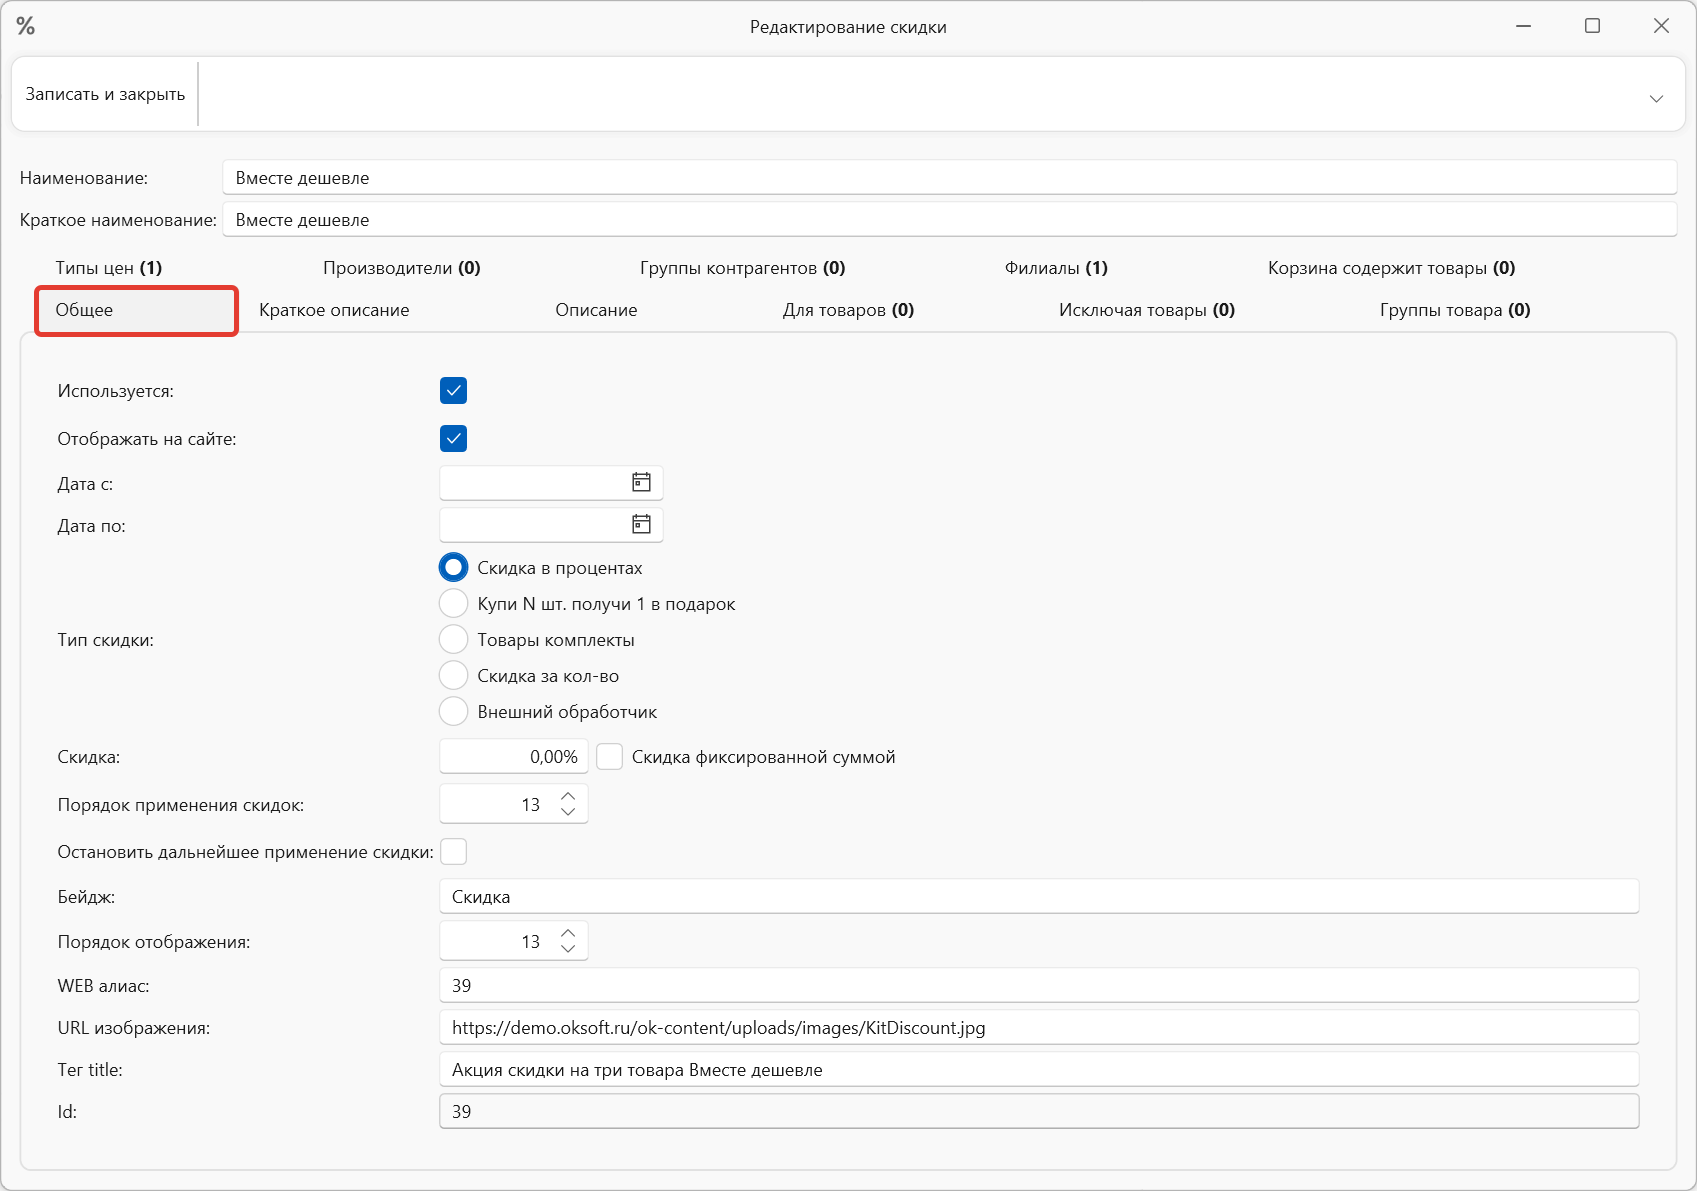The width and height of the screenshot is (1697, 1191).
Task: Increase Порядок применения скидок value with up arrow
Action: (568, 796)
